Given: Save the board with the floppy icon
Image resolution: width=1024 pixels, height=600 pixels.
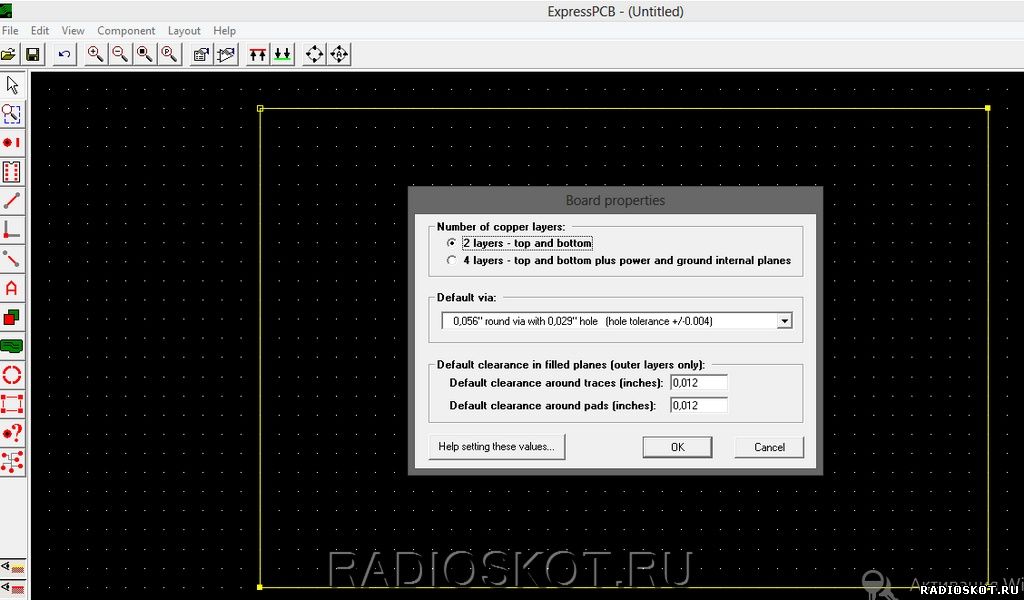Looking at the screenshot, I should coord(33,54).
